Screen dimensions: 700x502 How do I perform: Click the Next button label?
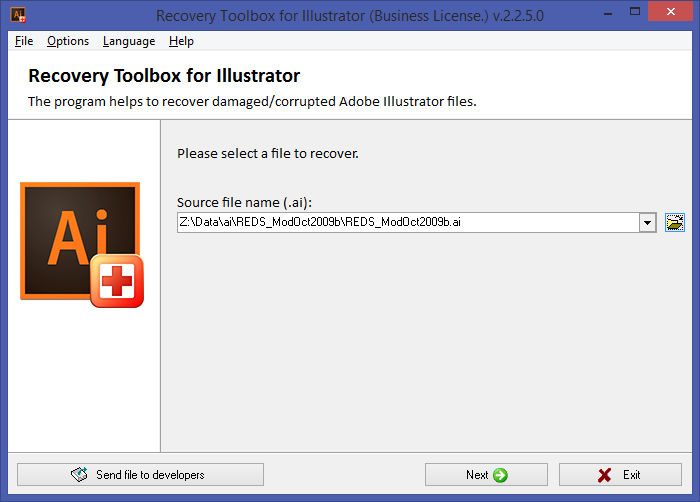point(477,475)
